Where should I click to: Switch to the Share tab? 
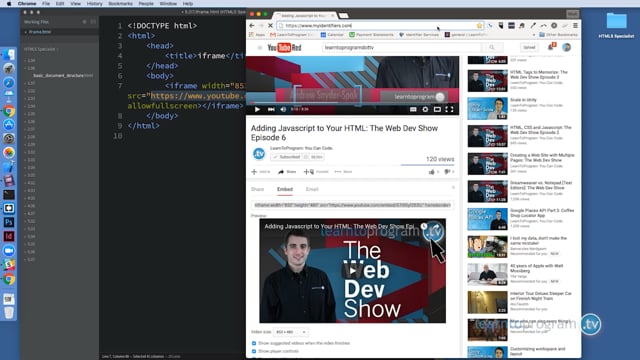click(x=258, y=189)
